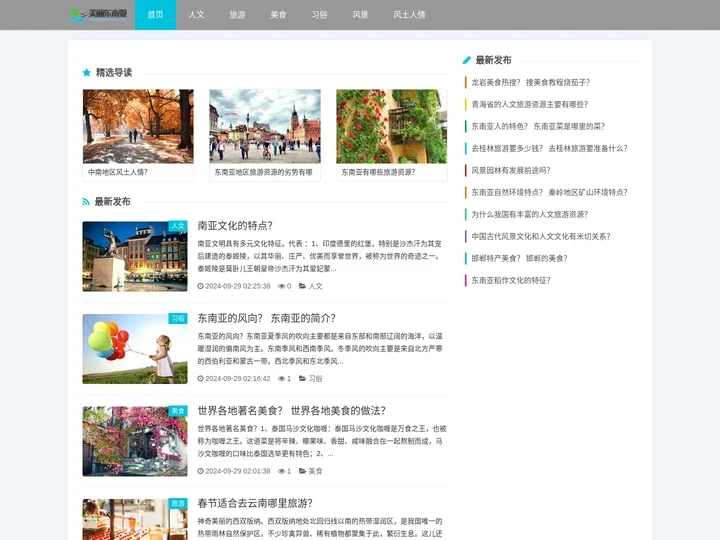720x540 pixels.
Task: Open sidebar link 青海省的人文旅游资源主要有哪些?
Action: click(x=530, y=105)
